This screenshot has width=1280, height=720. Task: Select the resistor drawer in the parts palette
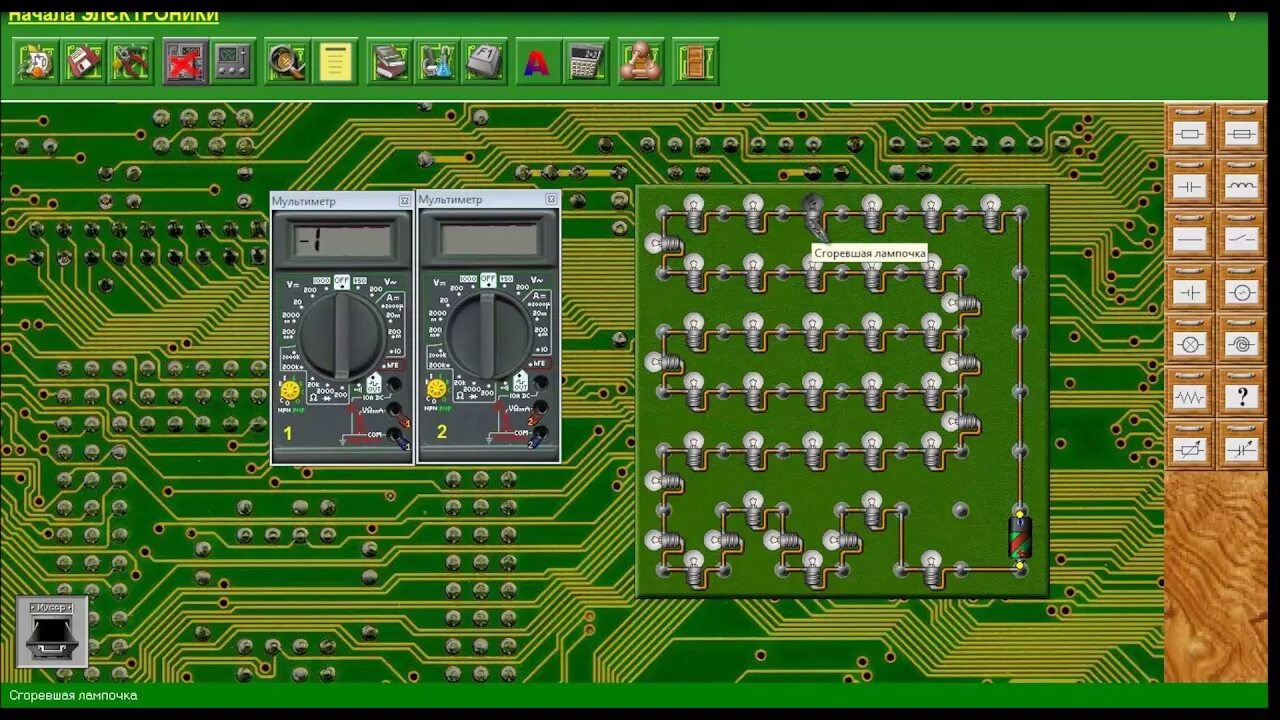pyautogui.click(x=1190, y=130)
